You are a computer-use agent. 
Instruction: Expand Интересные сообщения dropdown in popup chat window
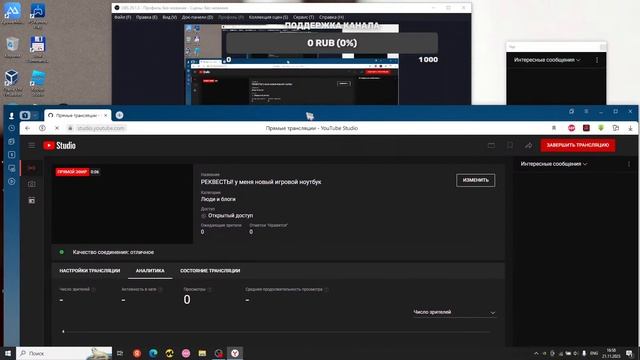(547, 60)
